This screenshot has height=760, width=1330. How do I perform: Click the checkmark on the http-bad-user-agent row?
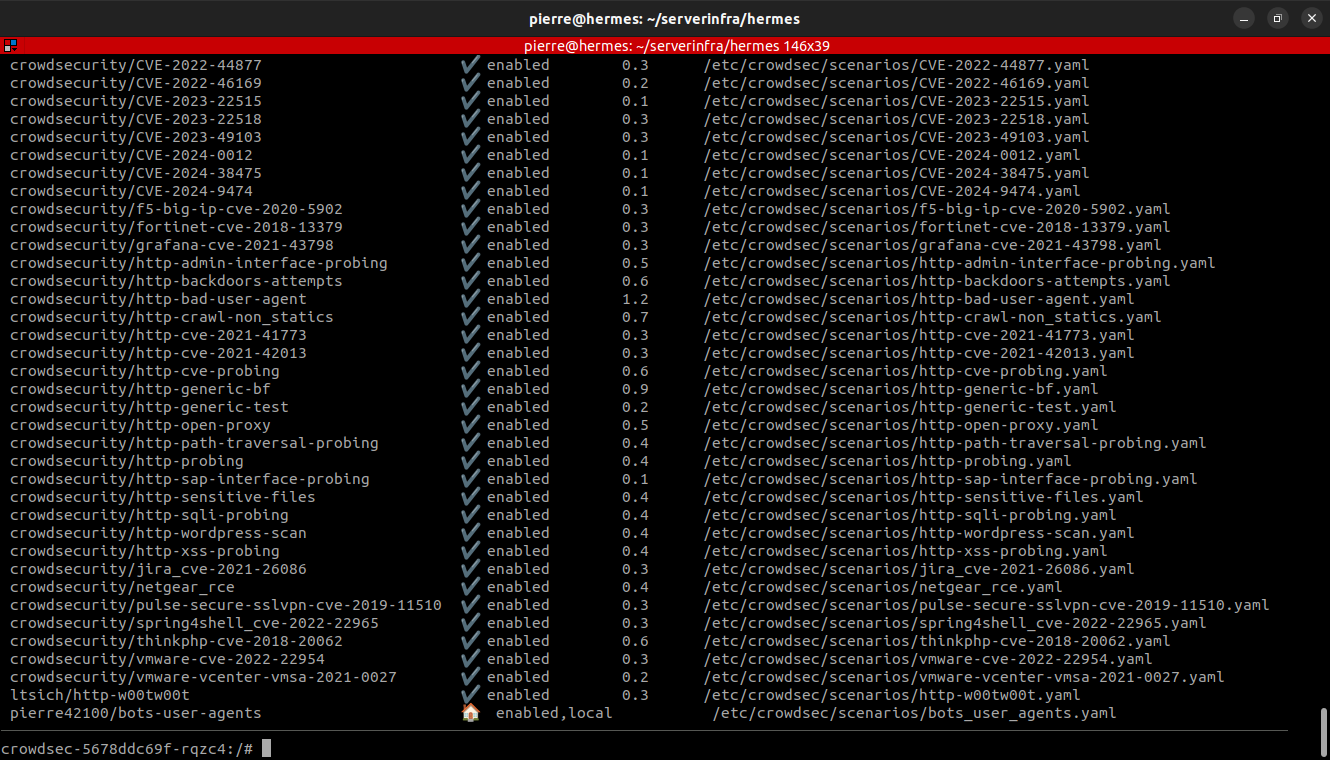point(470,299)
